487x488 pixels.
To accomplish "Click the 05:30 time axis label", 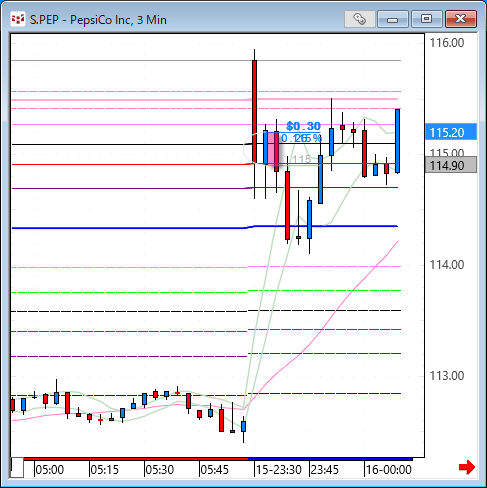I will pyautogui.click(x=159, y=470).
